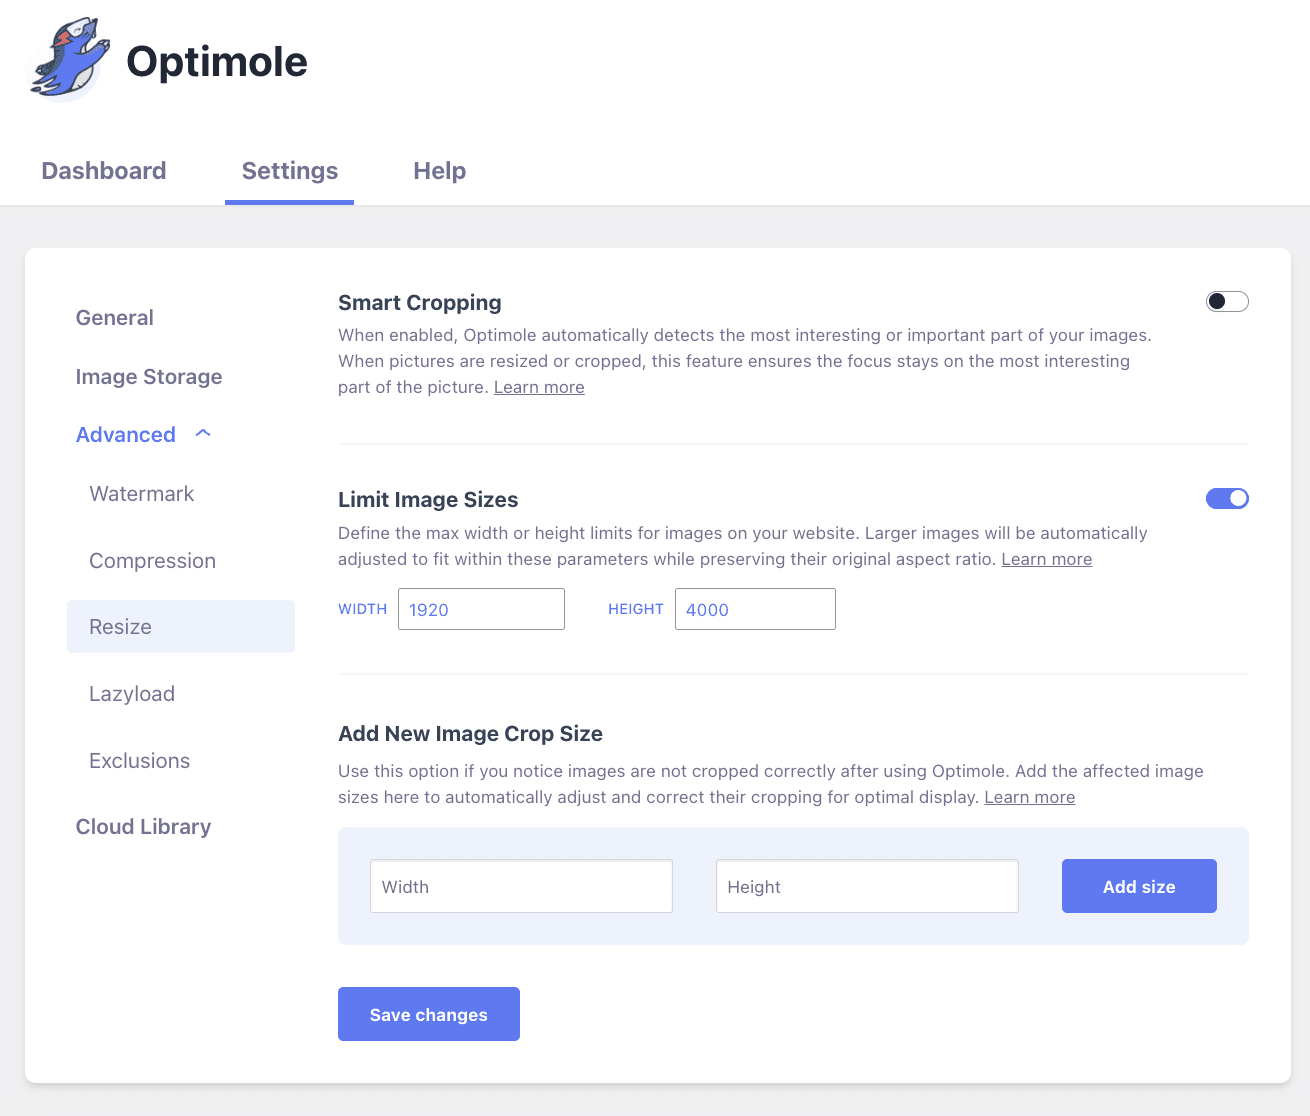Open Lazyload settings
The height and width of the screenshot is (1116, 1310).
tap(132, 694)
